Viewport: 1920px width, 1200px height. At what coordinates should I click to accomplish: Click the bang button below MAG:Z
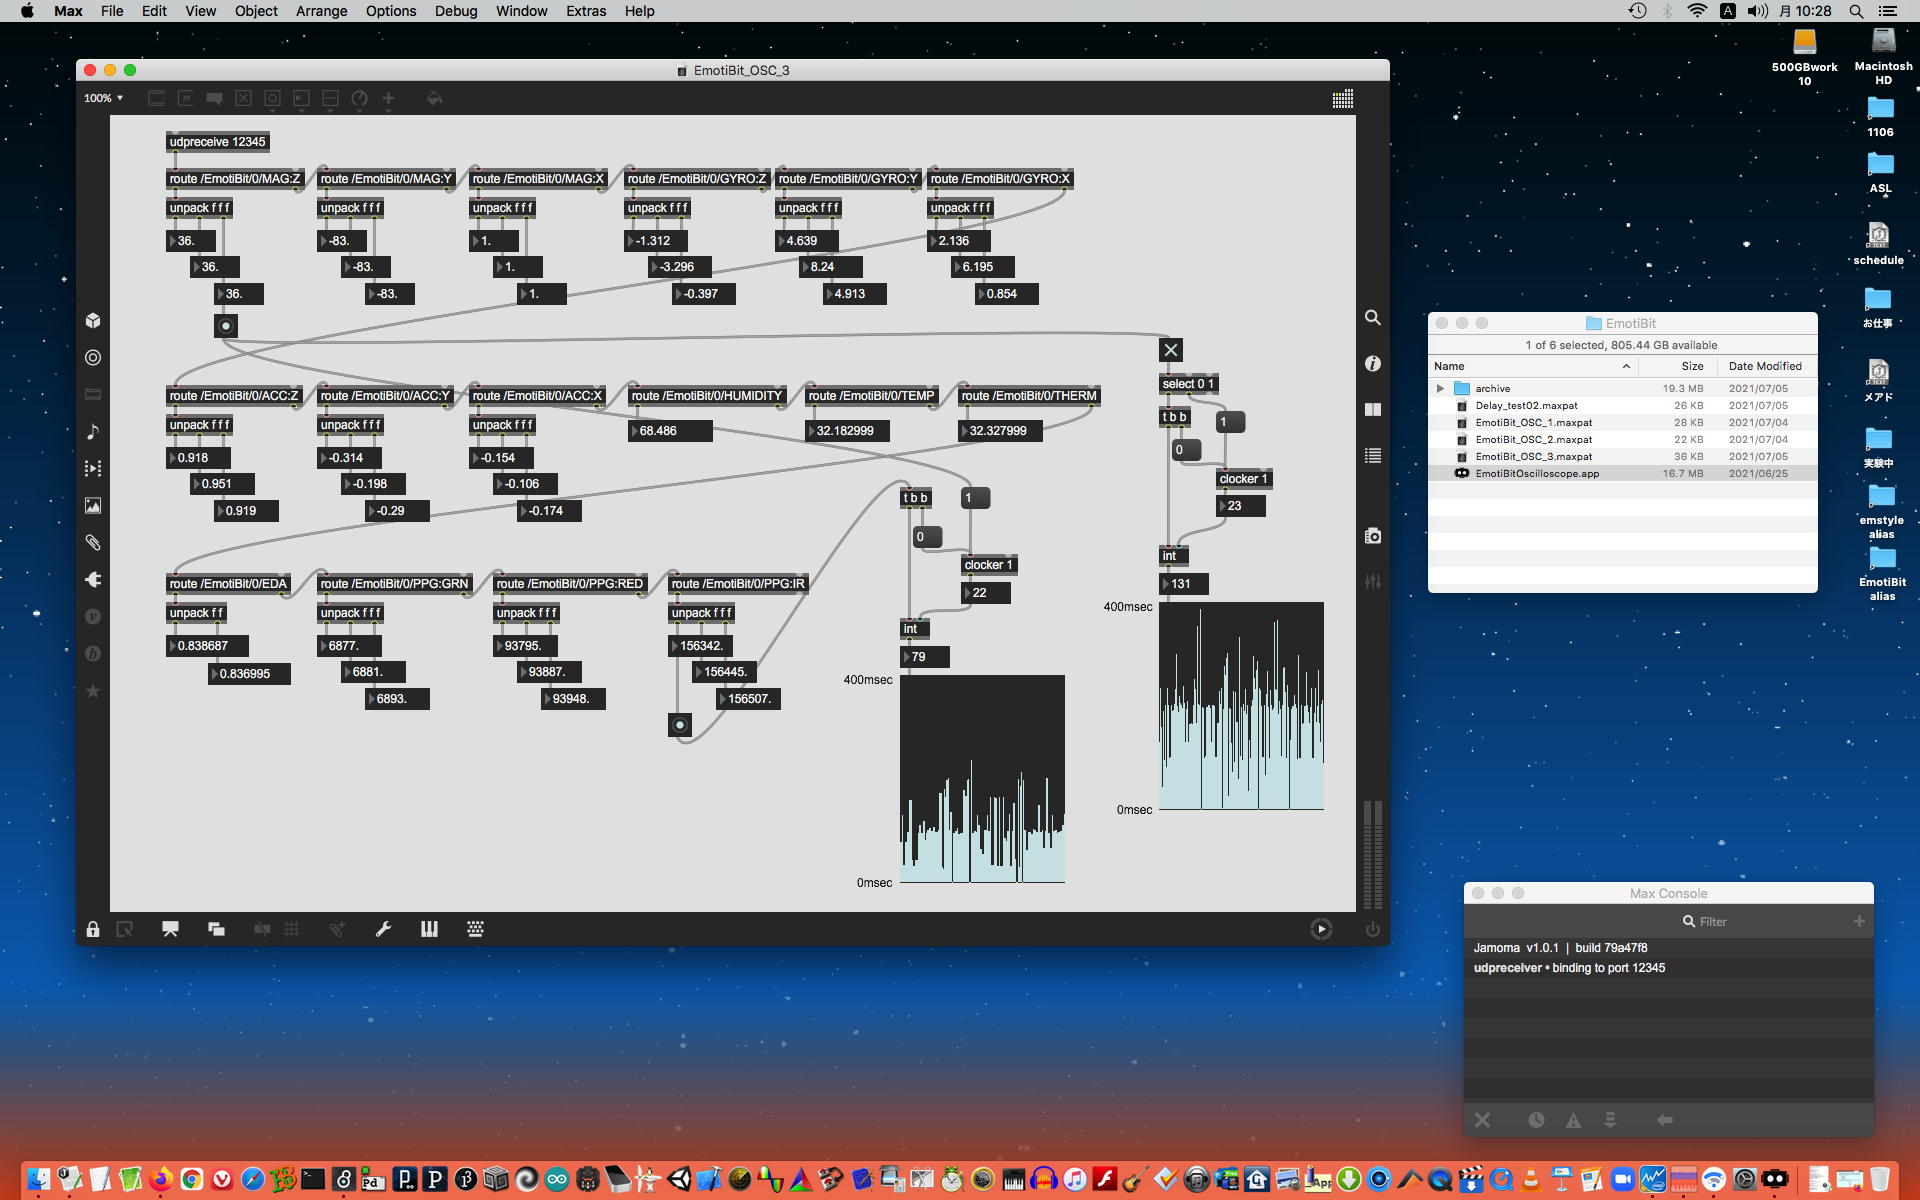pos(226,326)
